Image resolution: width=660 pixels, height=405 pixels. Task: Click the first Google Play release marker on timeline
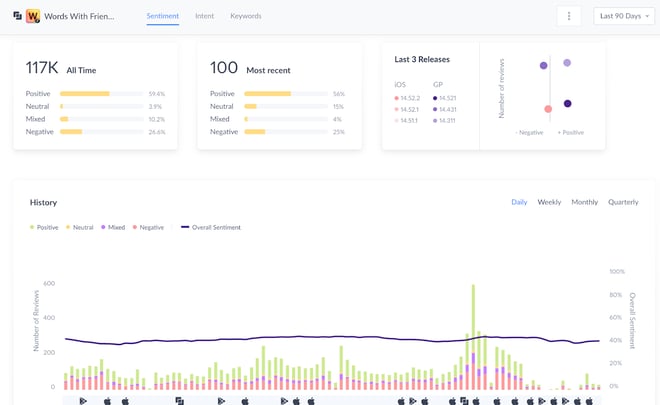tap(84, 400)
